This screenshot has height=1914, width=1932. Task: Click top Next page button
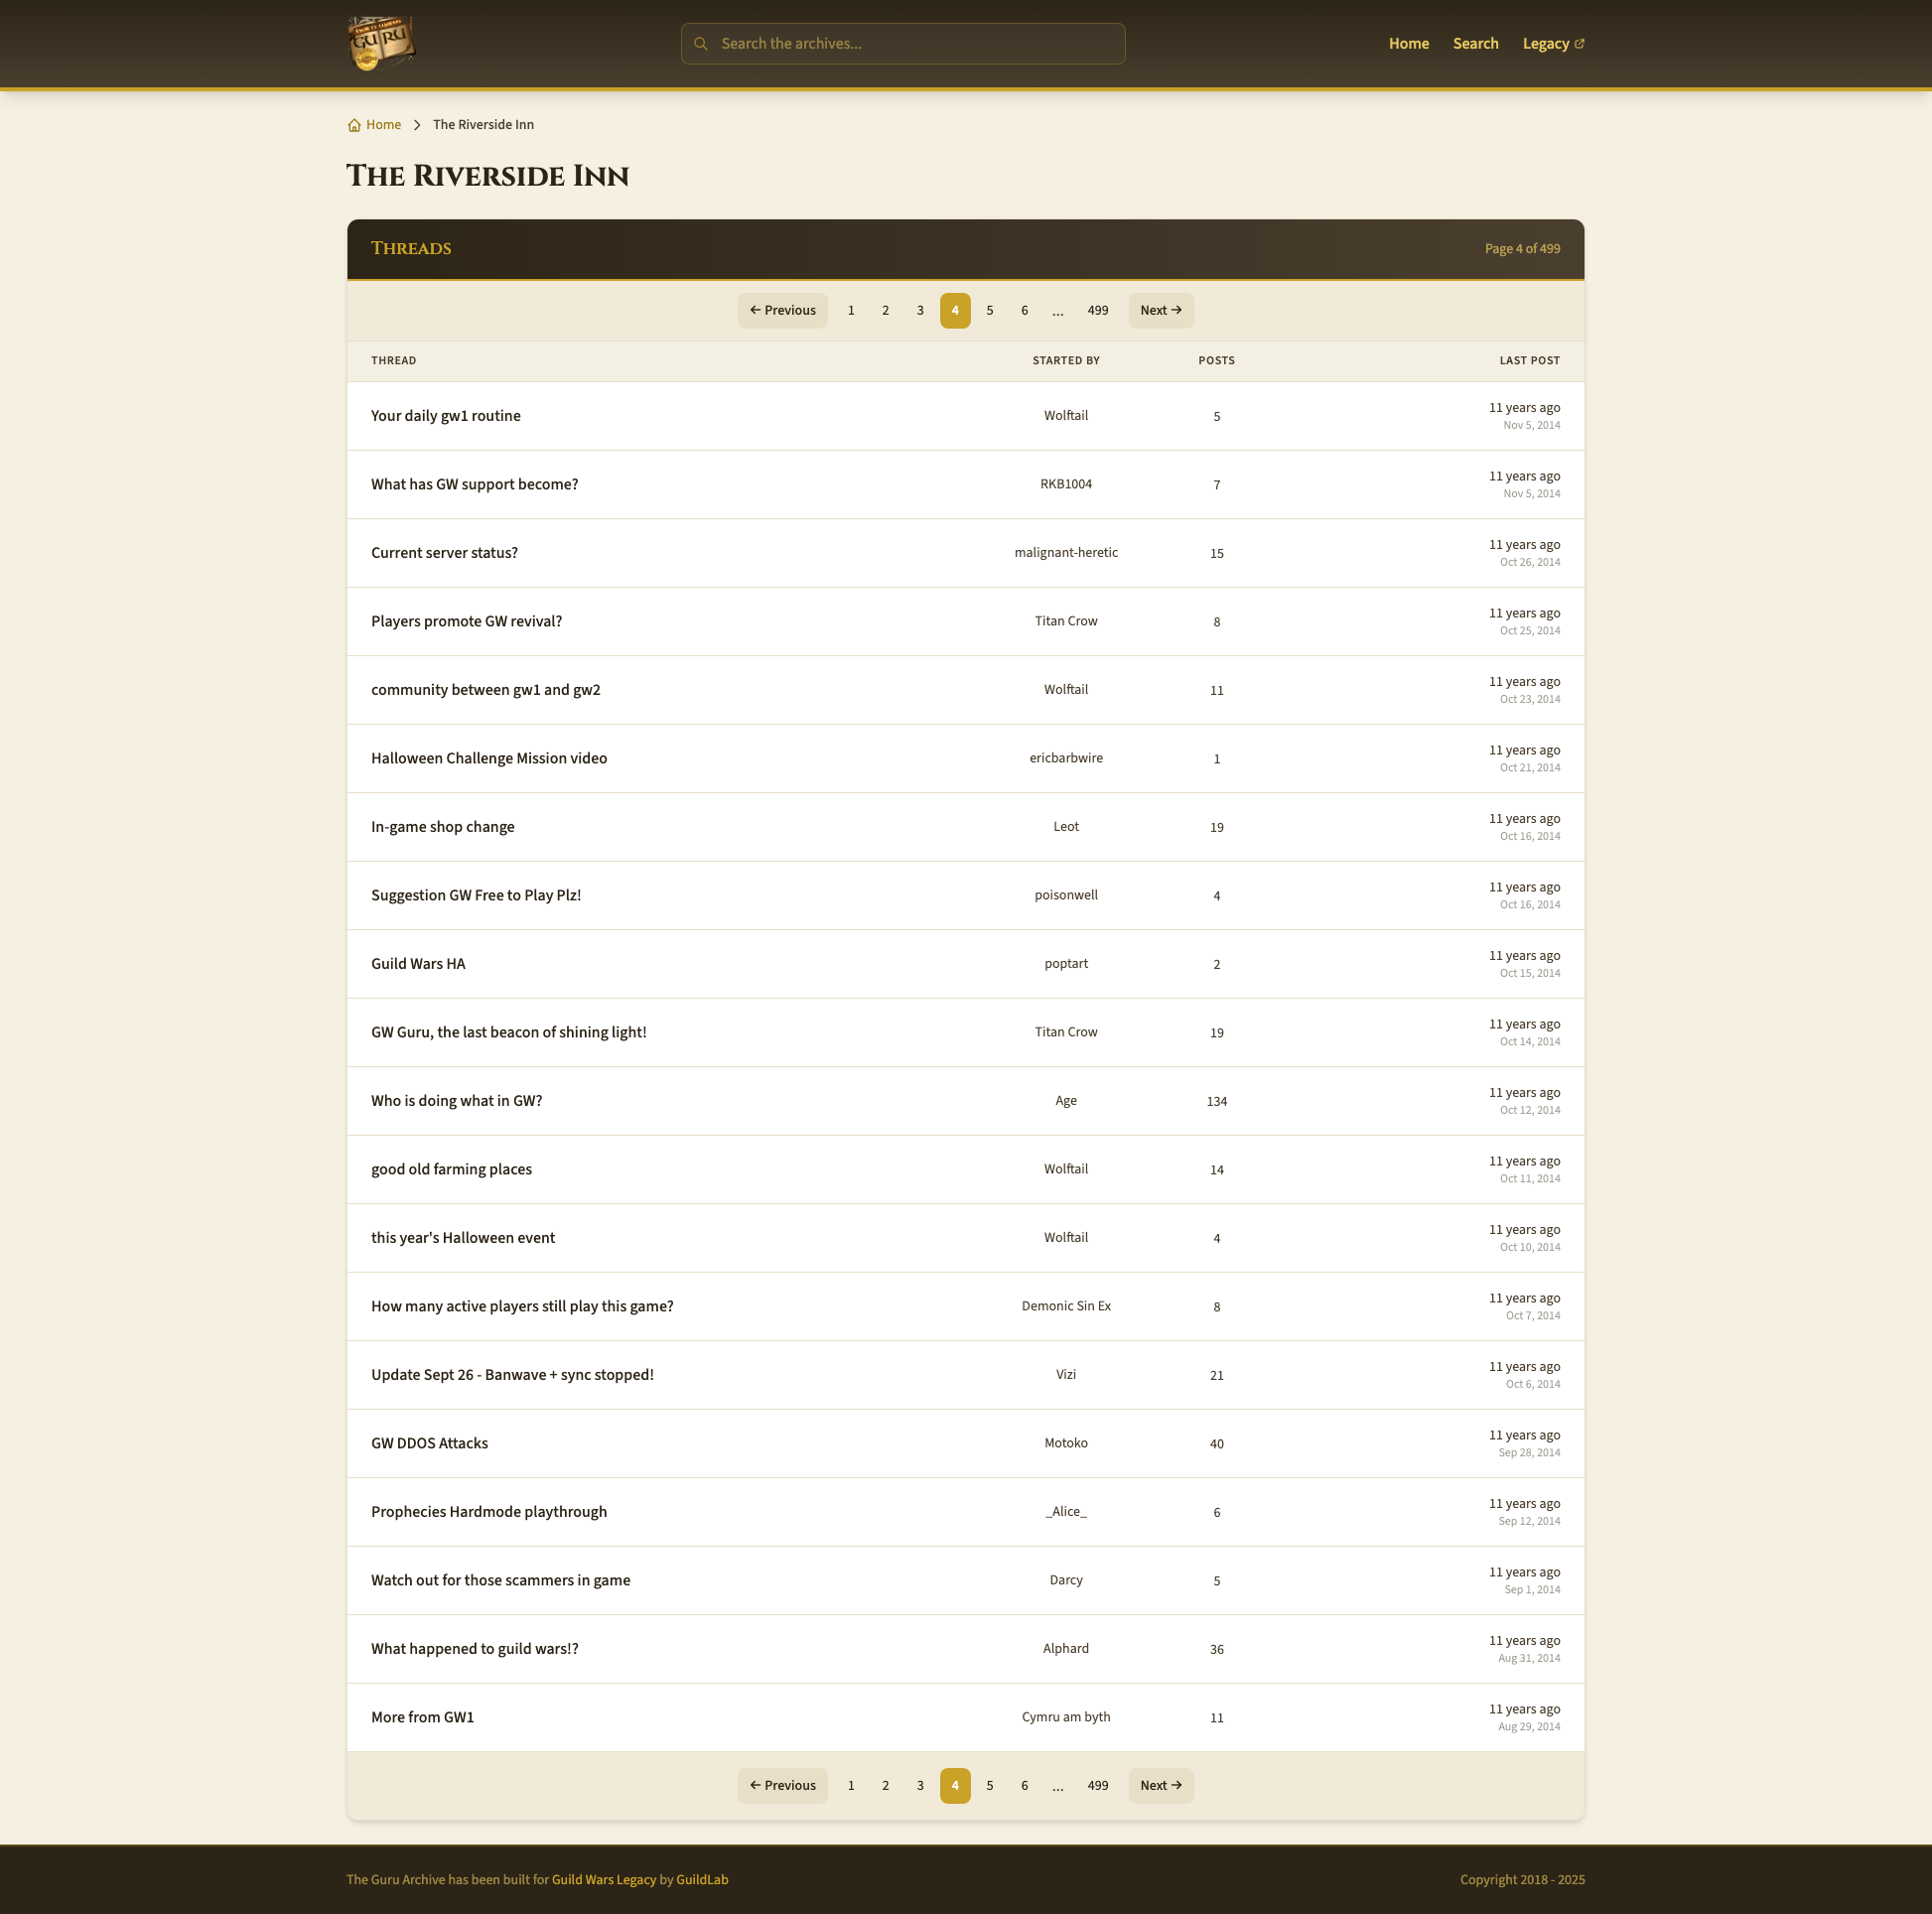tap(1160, 311)
